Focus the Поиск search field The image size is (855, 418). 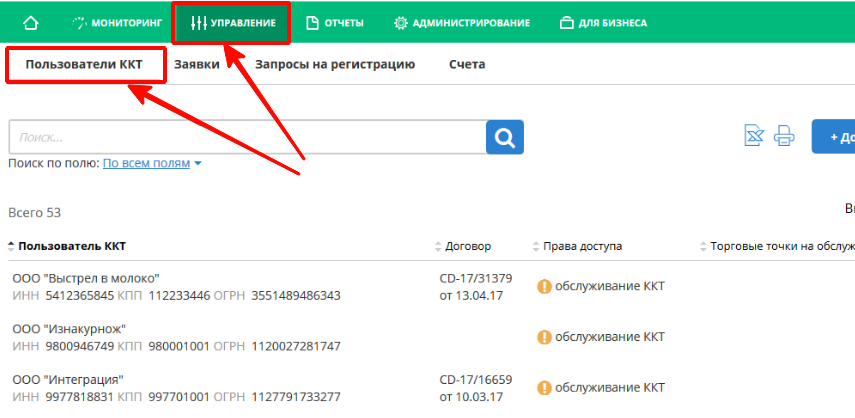(x=248, y=137)
